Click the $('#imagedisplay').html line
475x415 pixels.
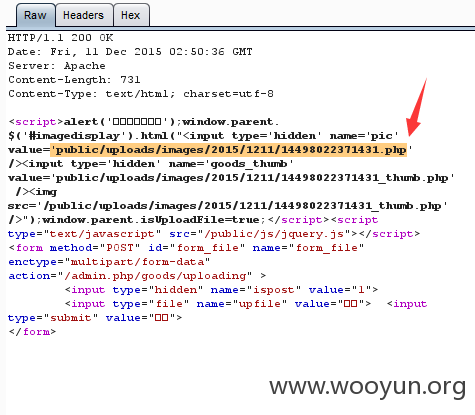point(203,136)
